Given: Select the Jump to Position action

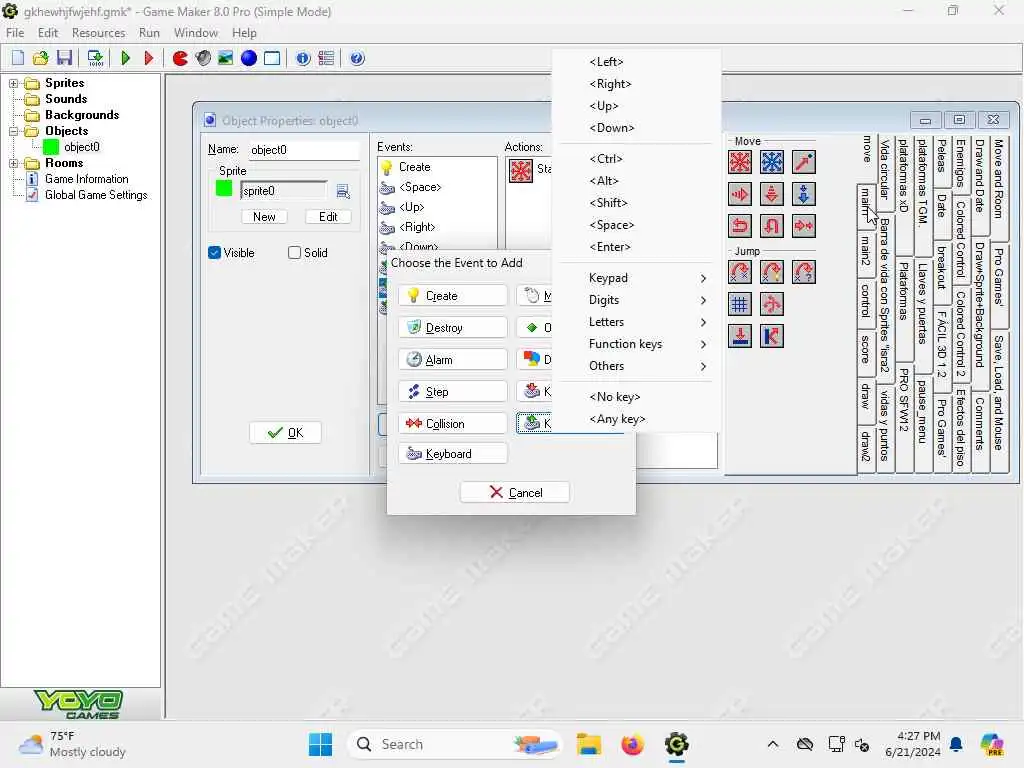Looking at the screenshot, I should [x=740, y=272].
